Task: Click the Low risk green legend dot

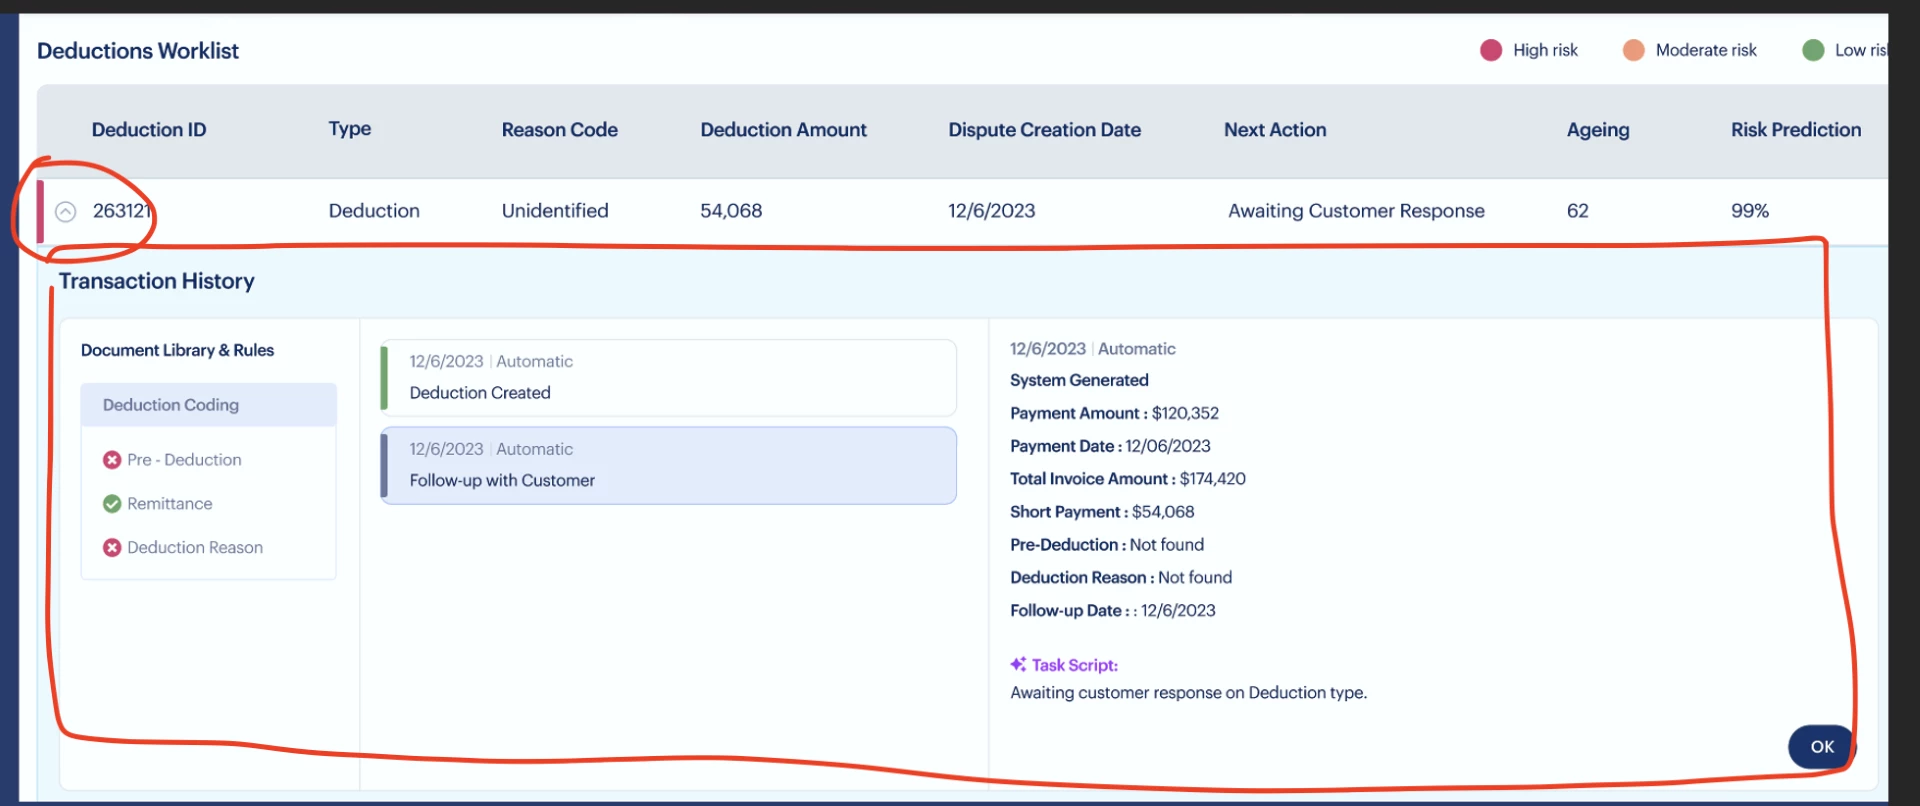Action: click(1812, 50)
